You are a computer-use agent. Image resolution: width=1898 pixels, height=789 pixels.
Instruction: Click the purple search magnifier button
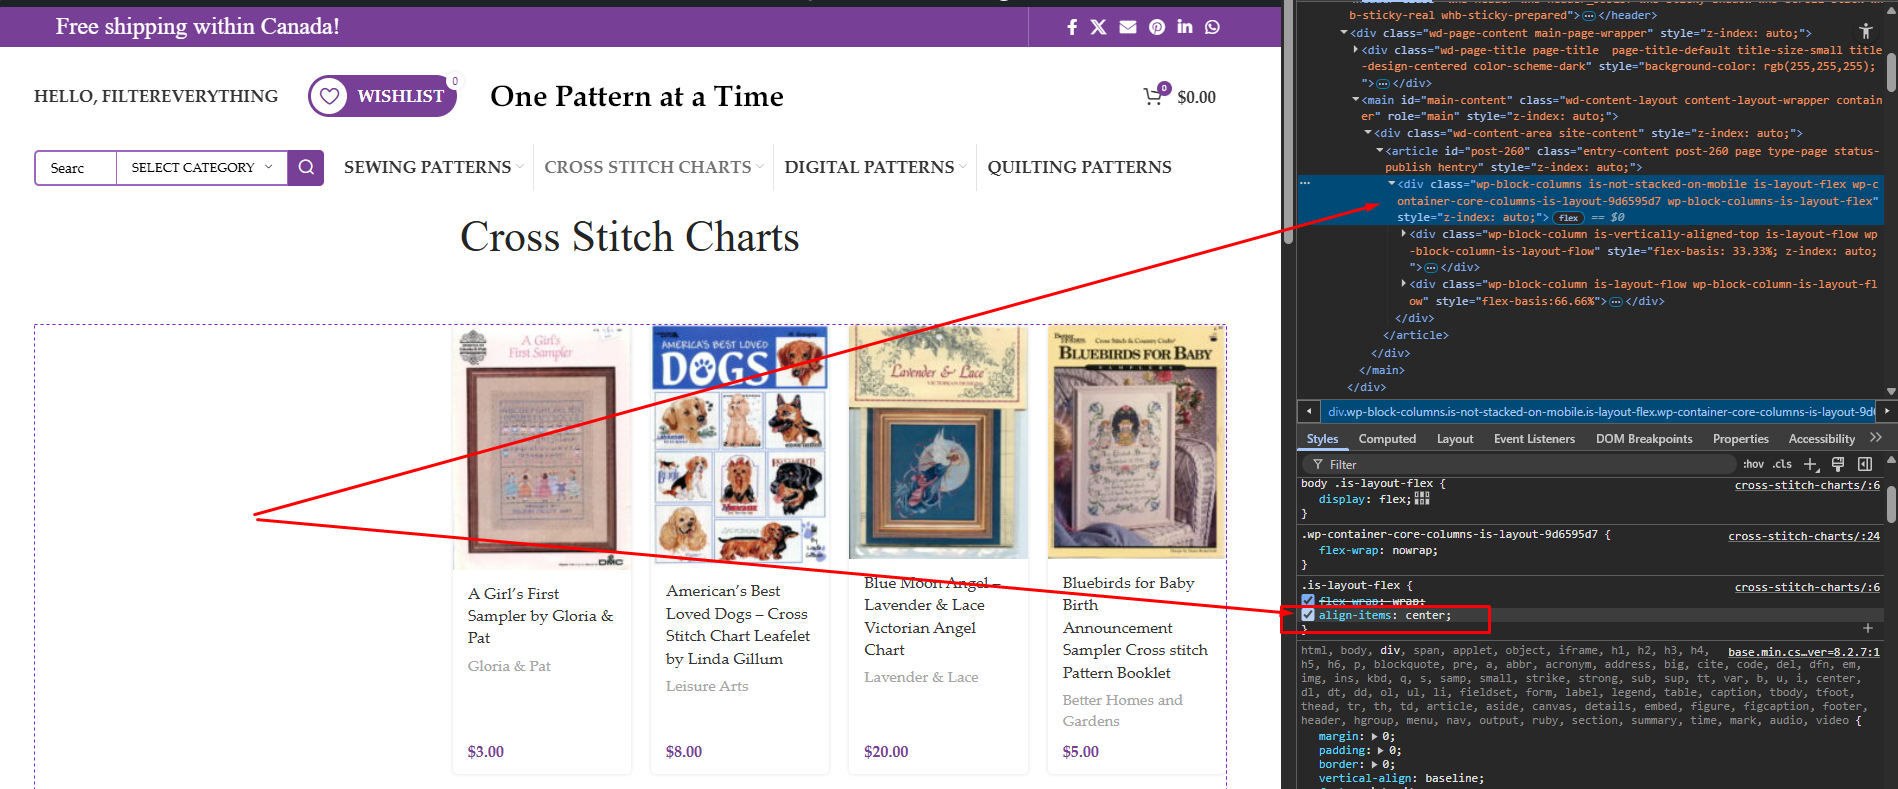point(306,168)
